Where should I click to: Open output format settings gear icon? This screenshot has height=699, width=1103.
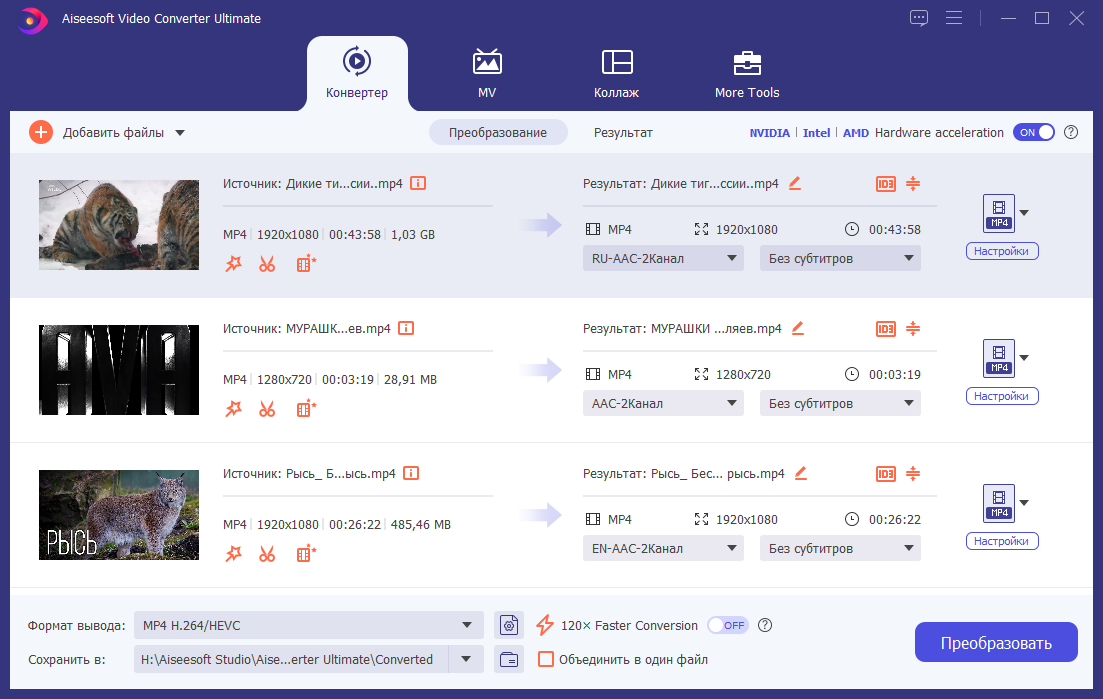[510, 626]
